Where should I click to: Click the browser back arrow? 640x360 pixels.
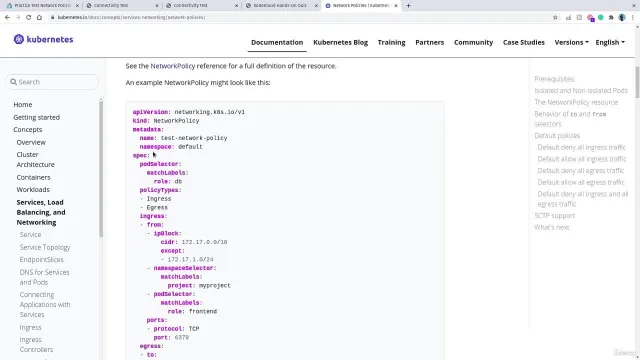7,18
